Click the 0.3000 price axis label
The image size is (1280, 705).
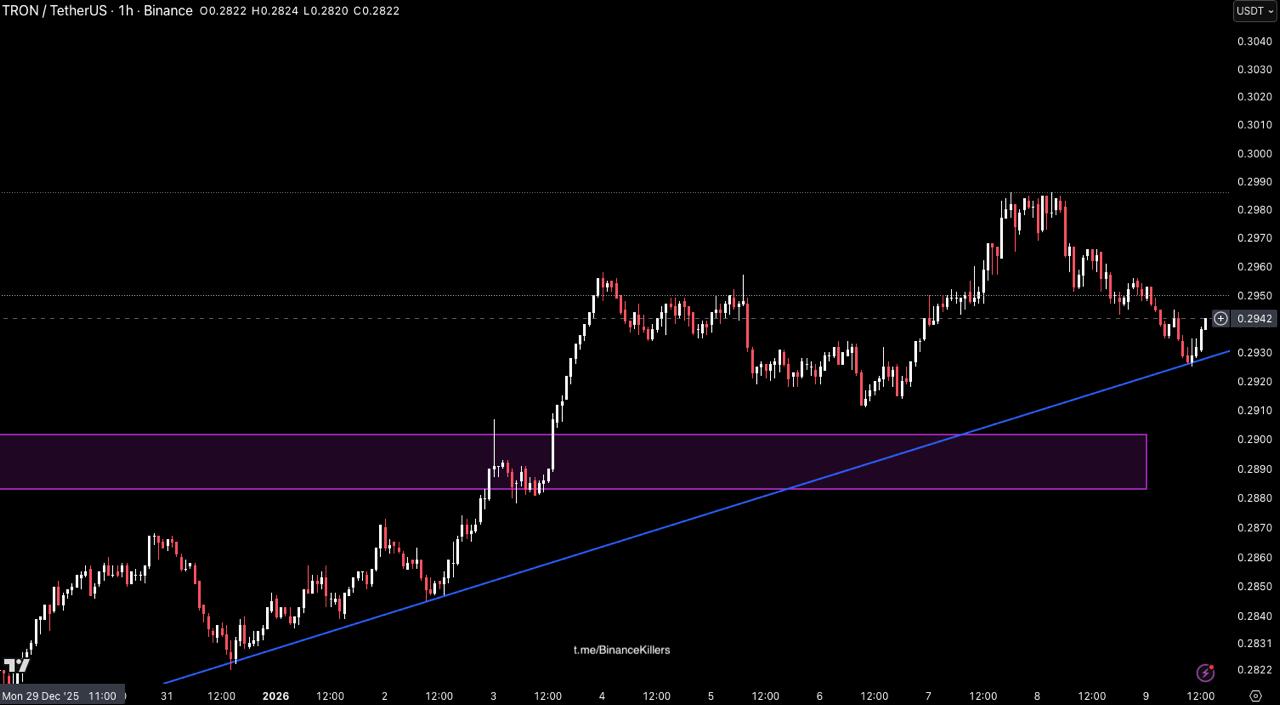1253,154
